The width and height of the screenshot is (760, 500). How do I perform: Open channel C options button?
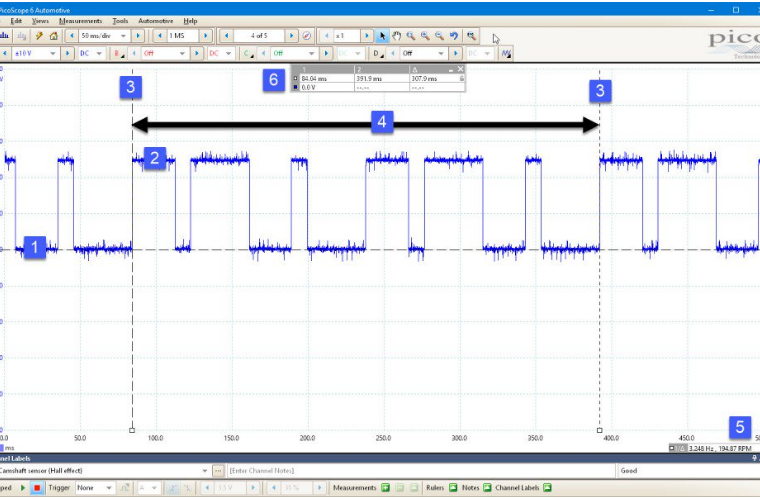coord(248,53)
